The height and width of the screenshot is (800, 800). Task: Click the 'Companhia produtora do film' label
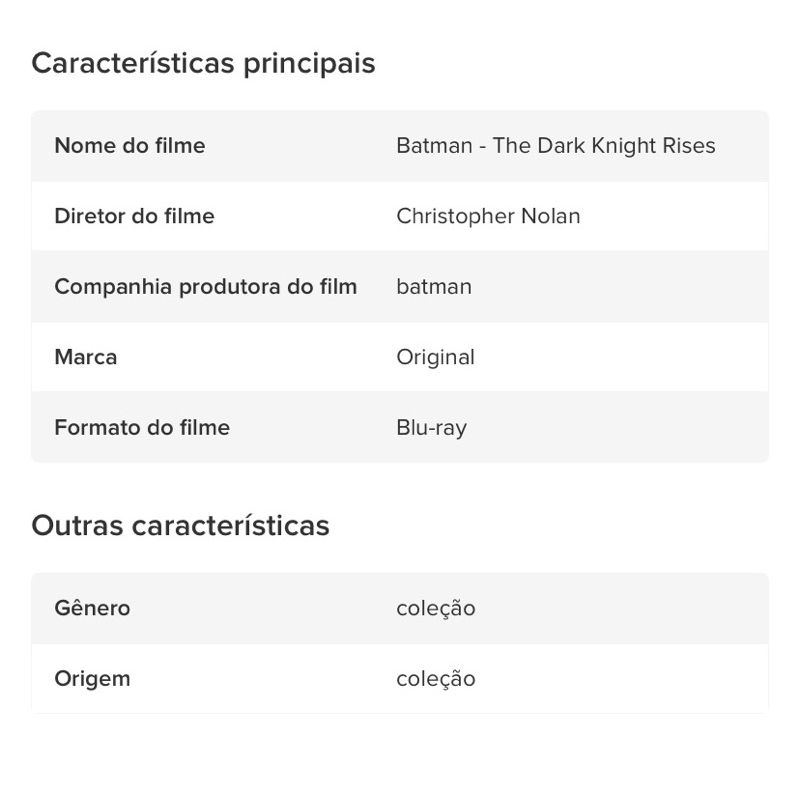tap(205, 287)
